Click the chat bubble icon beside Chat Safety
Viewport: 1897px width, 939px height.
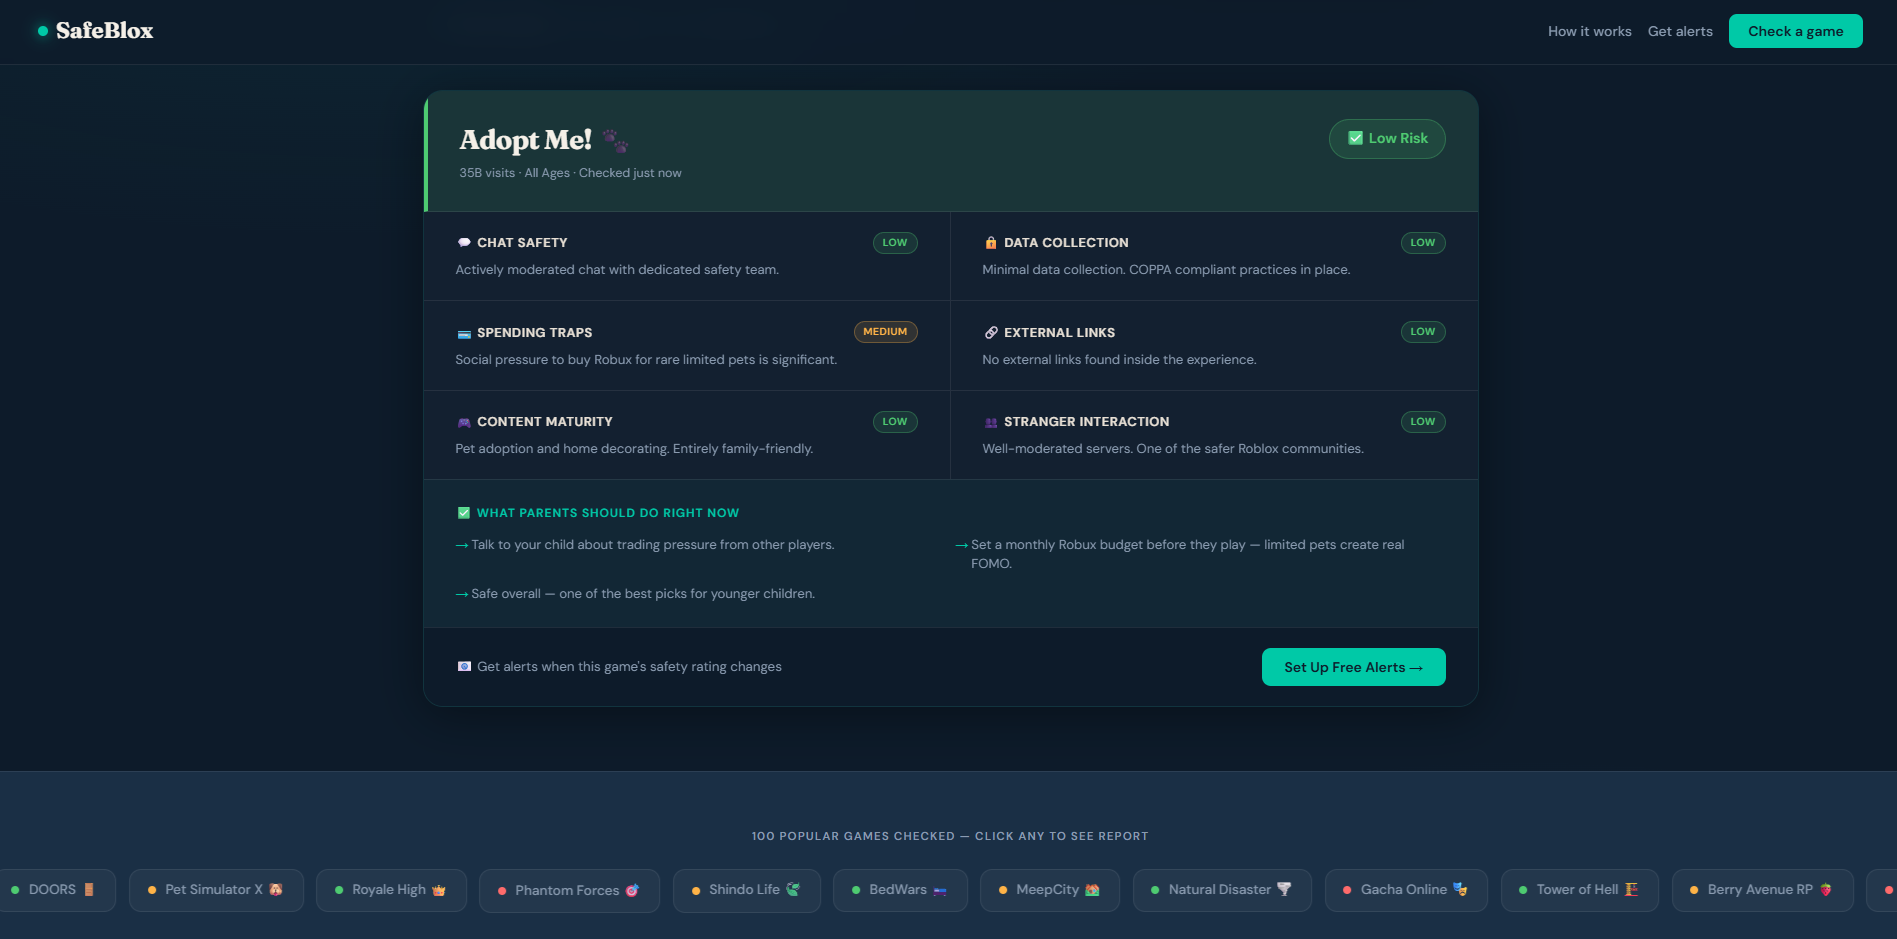click(x=463, y=242)
